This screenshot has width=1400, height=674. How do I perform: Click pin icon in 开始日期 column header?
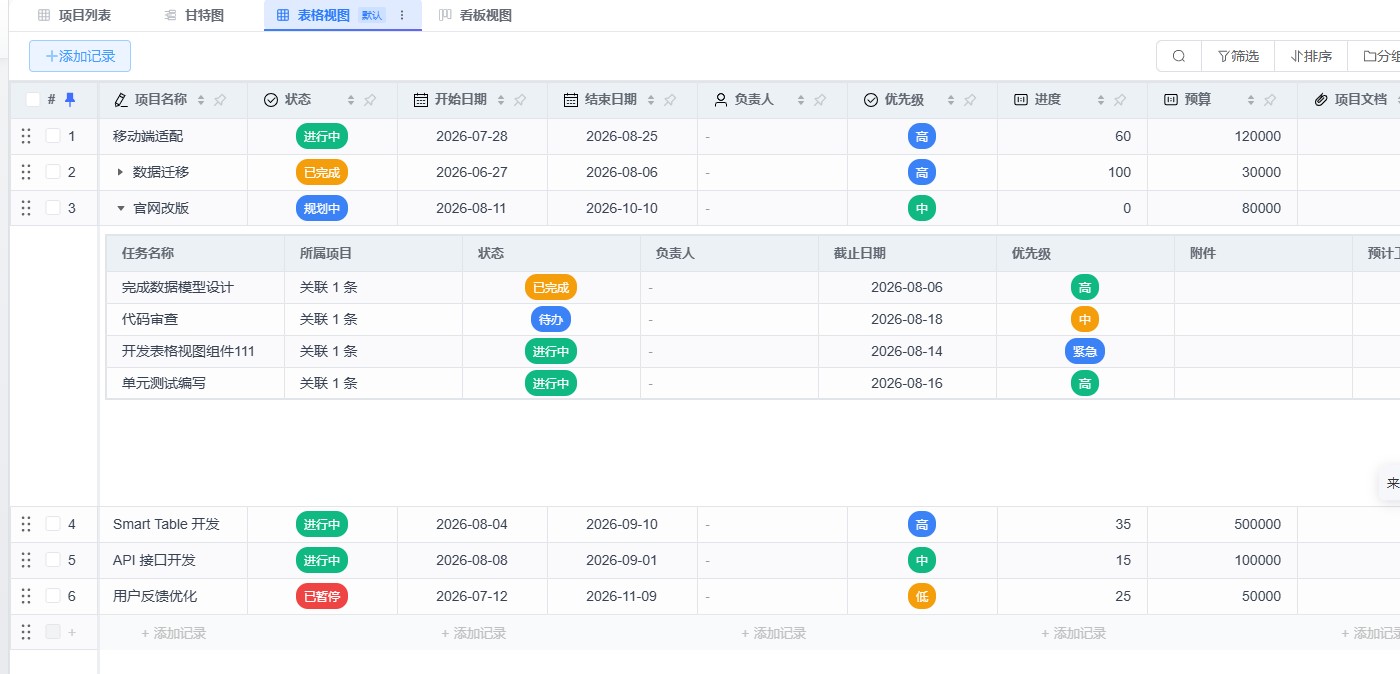pyautogui.click(x=520, y=100)
